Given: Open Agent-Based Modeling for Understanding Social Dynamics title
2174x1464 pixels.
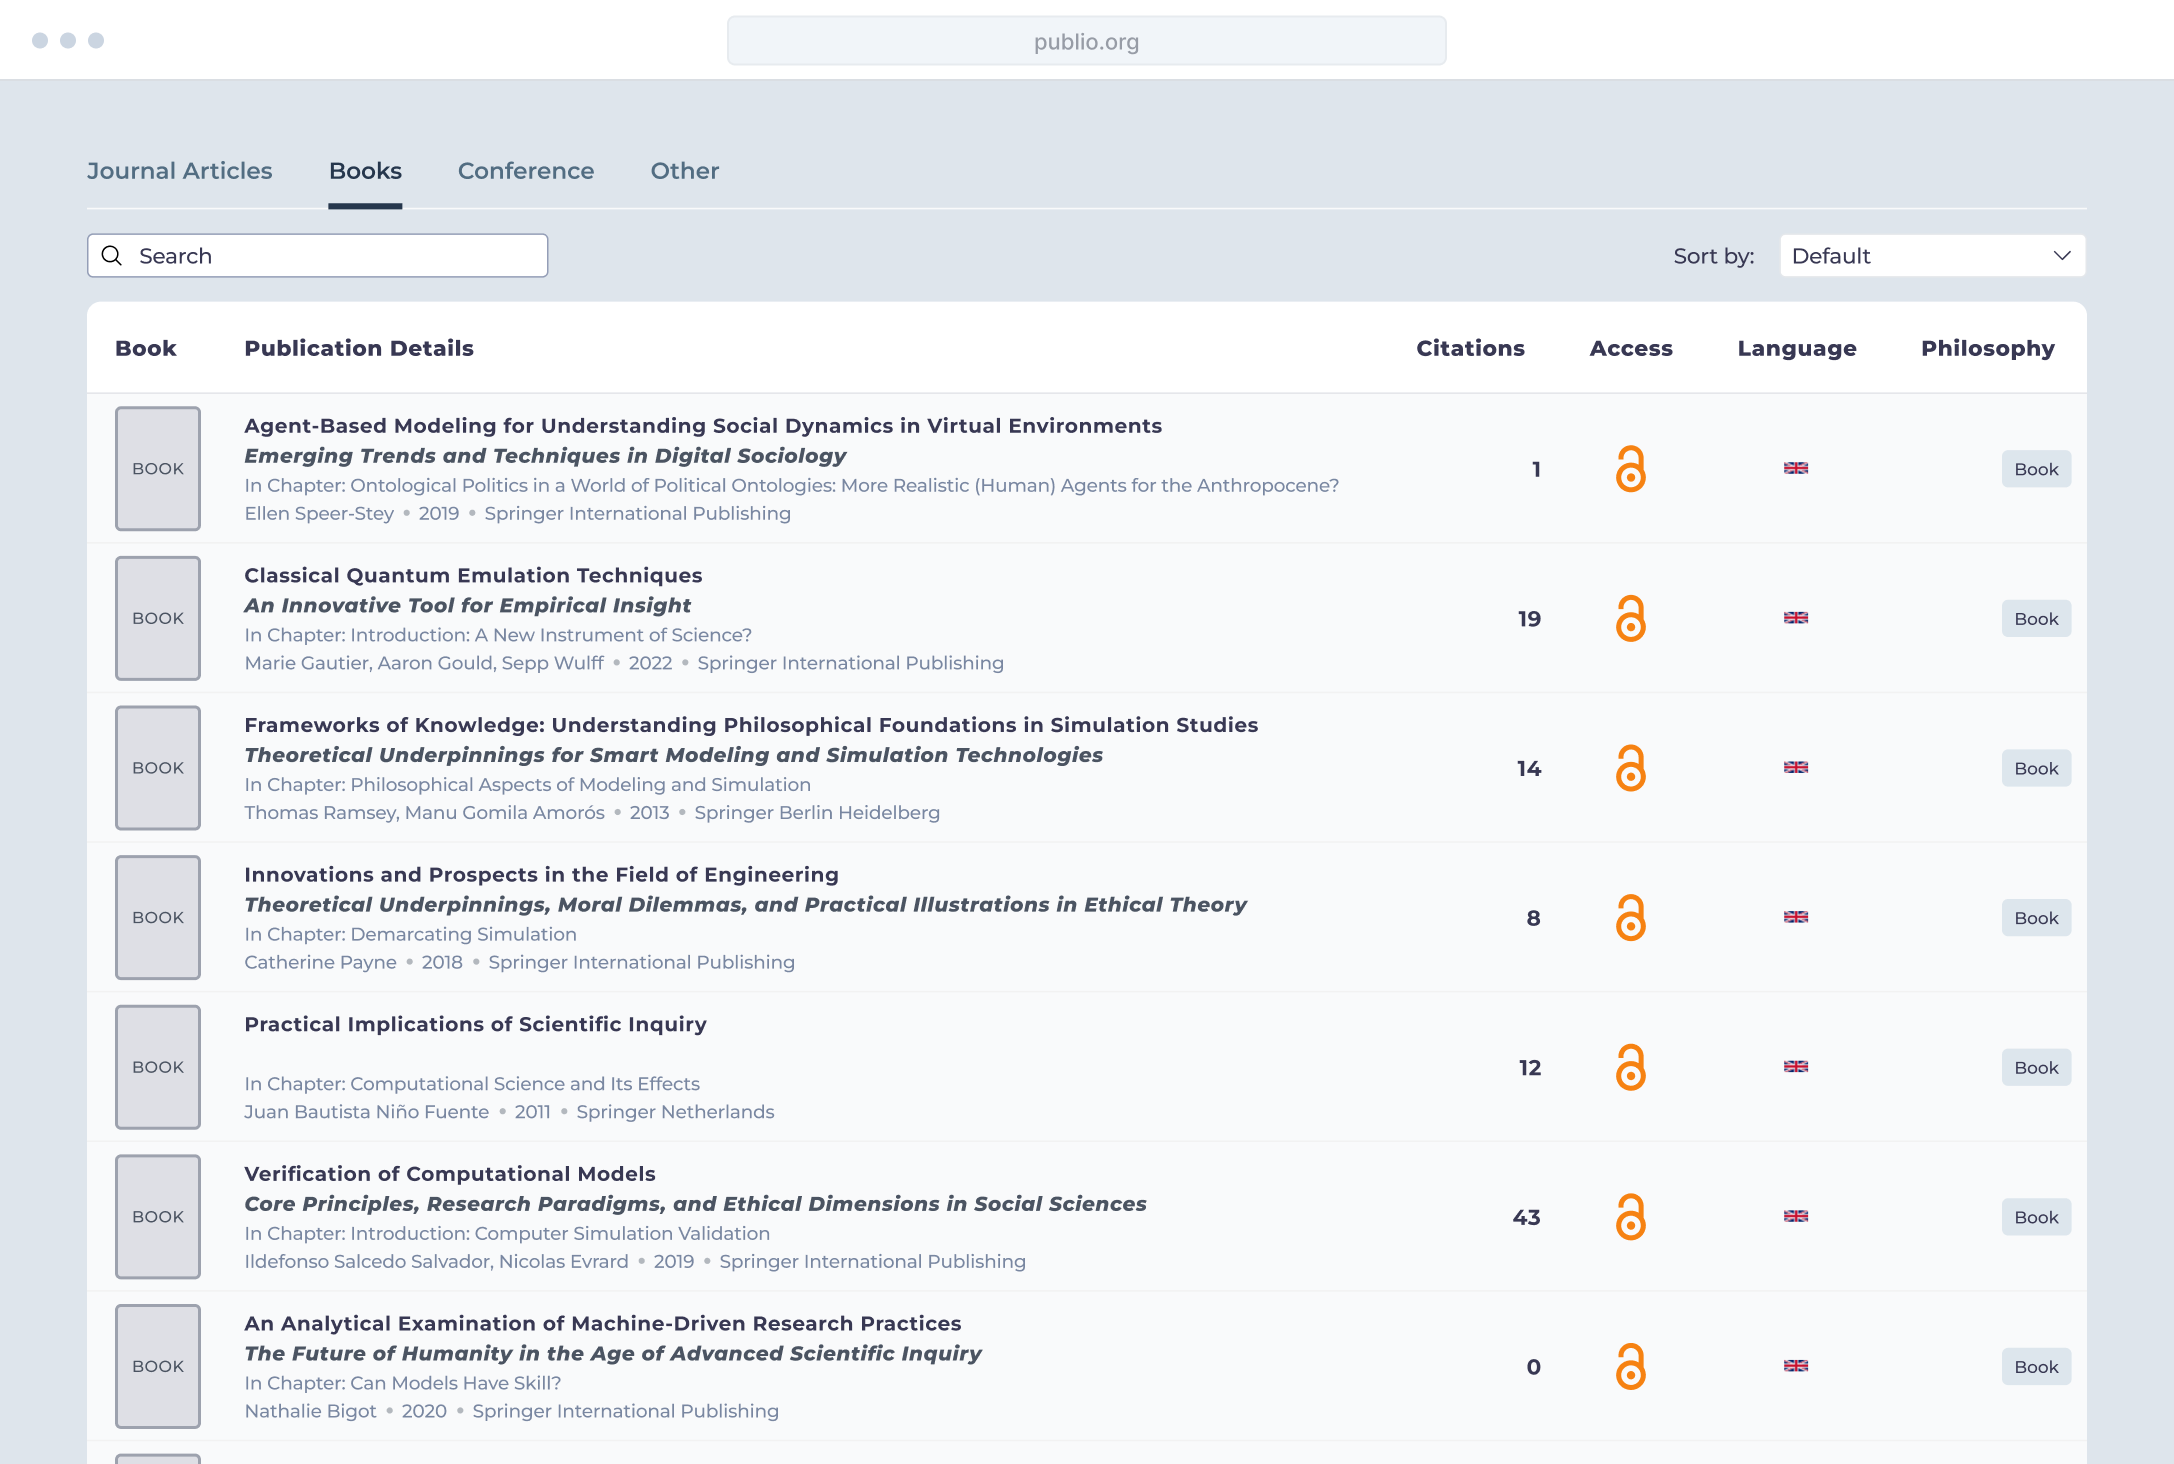Looking at the screenshot, I should click(702, 426).
